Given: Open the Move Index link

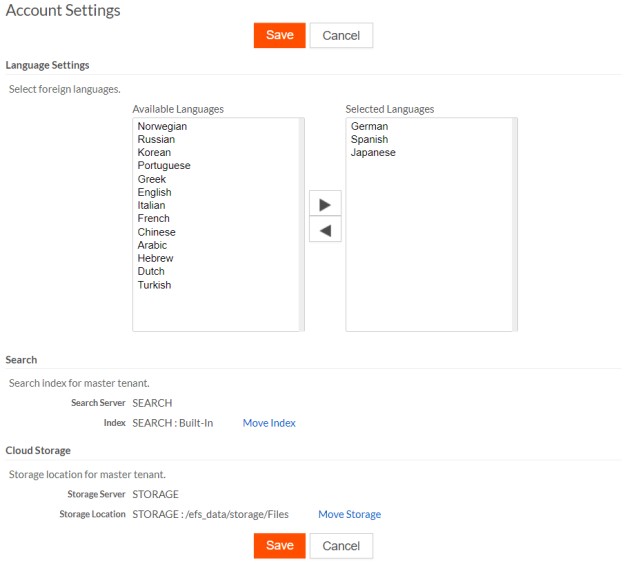Looking at the screenshot, I should tap(269, 423).
